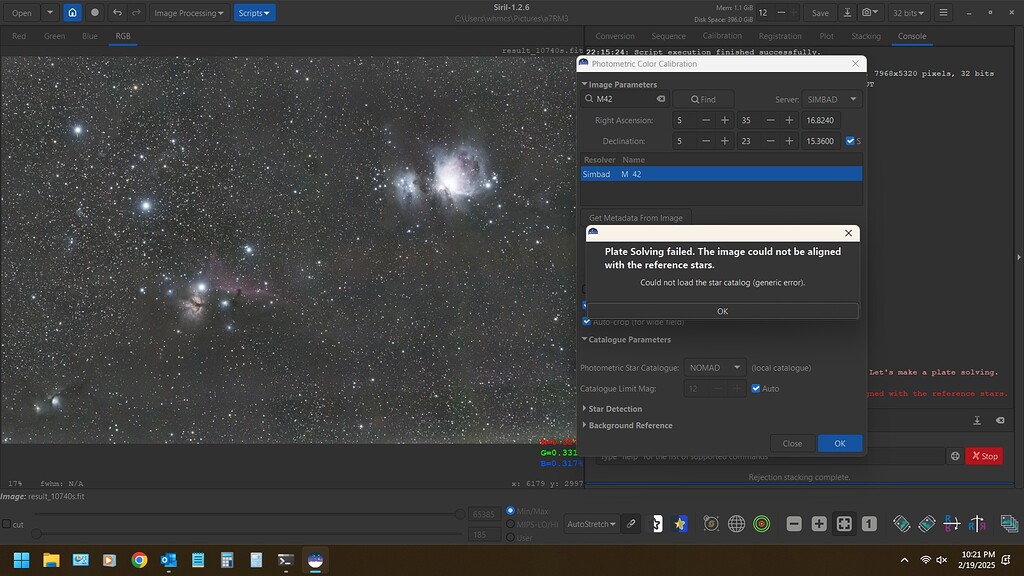Click the flip horizontally toolbar icon

(978, 523)
